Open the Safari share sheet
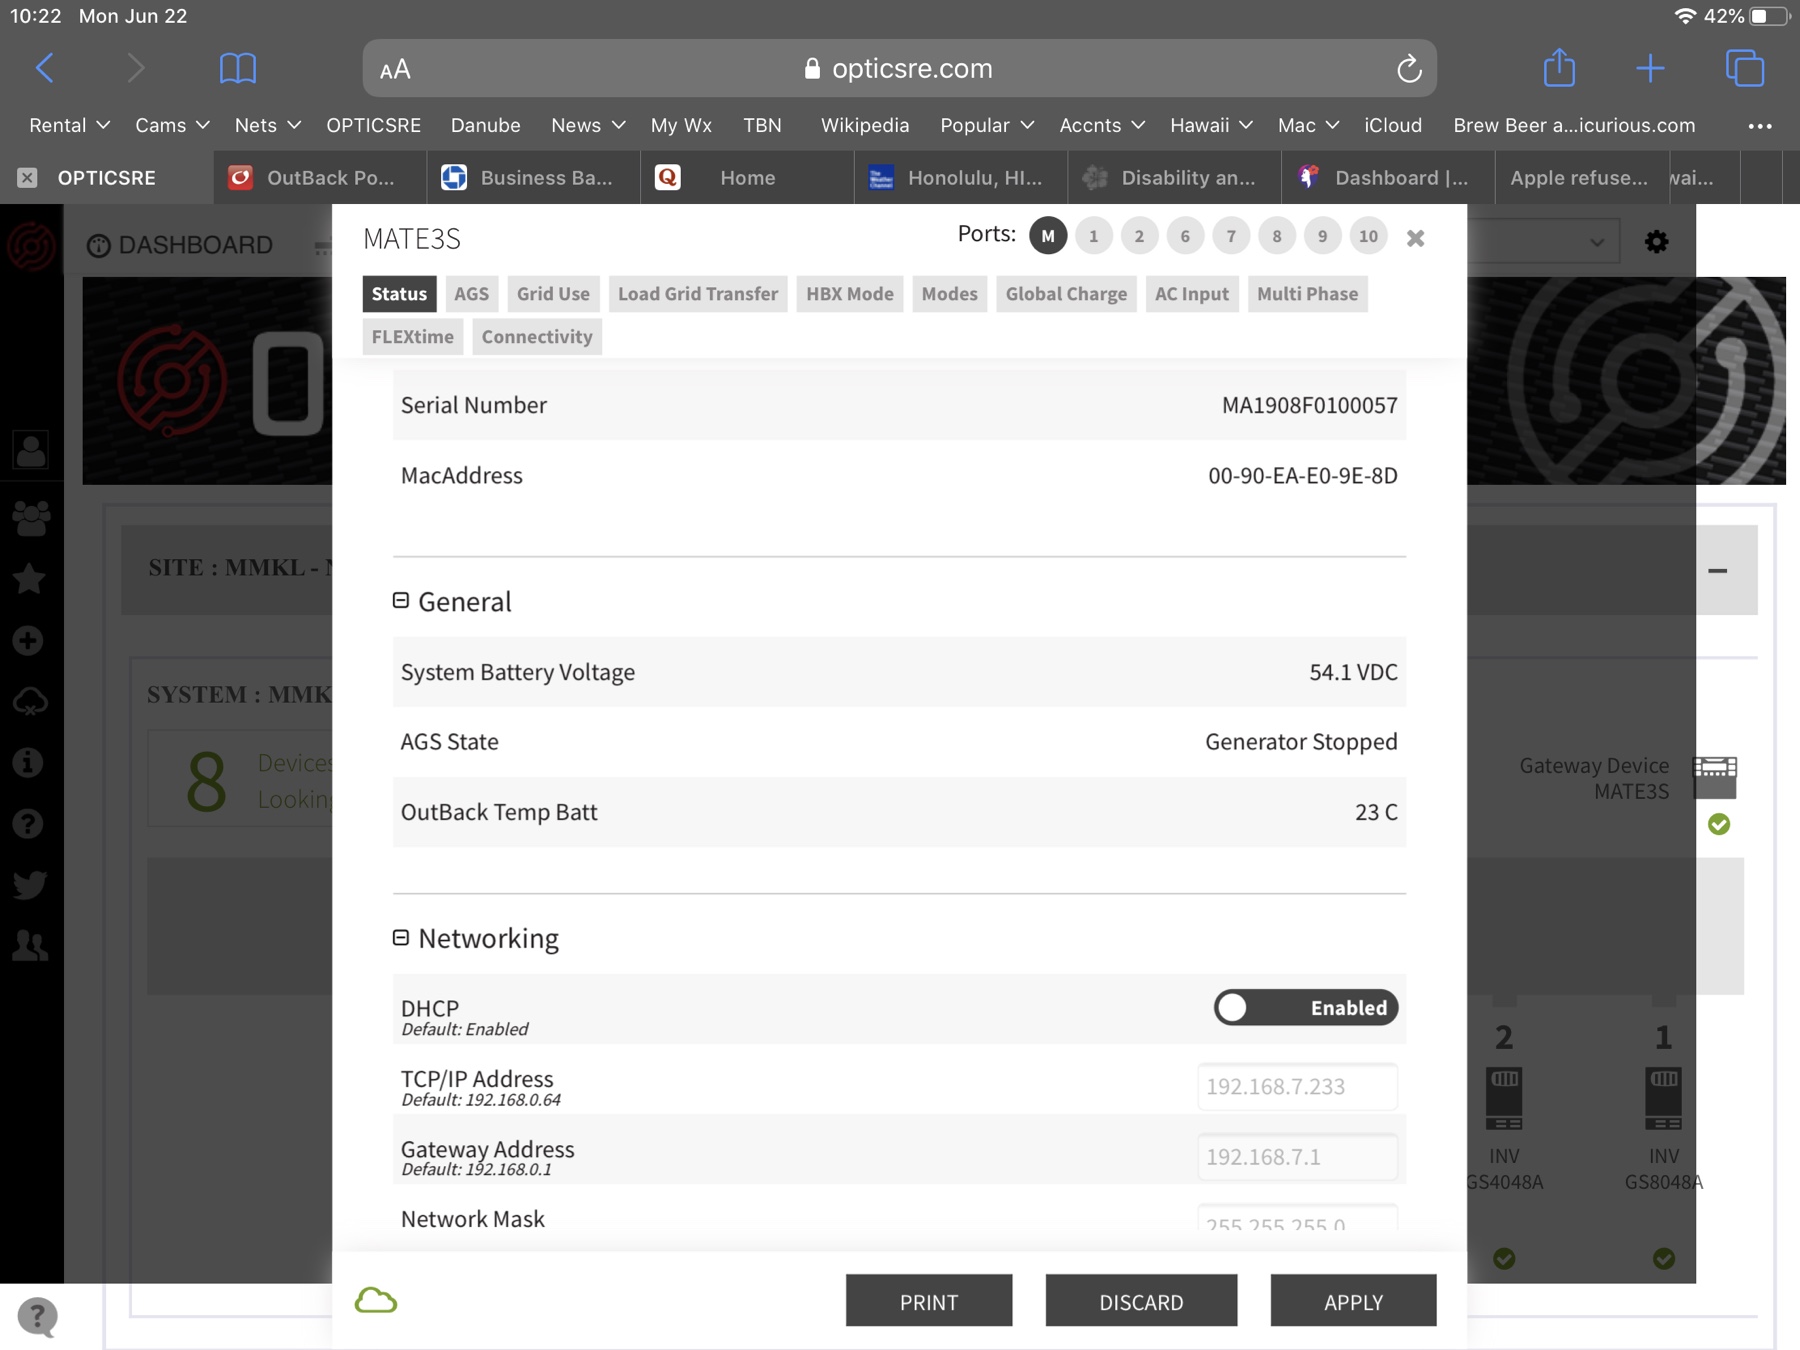Viewport: 1800px width, 1350px height. click(x=1559, y=67)
